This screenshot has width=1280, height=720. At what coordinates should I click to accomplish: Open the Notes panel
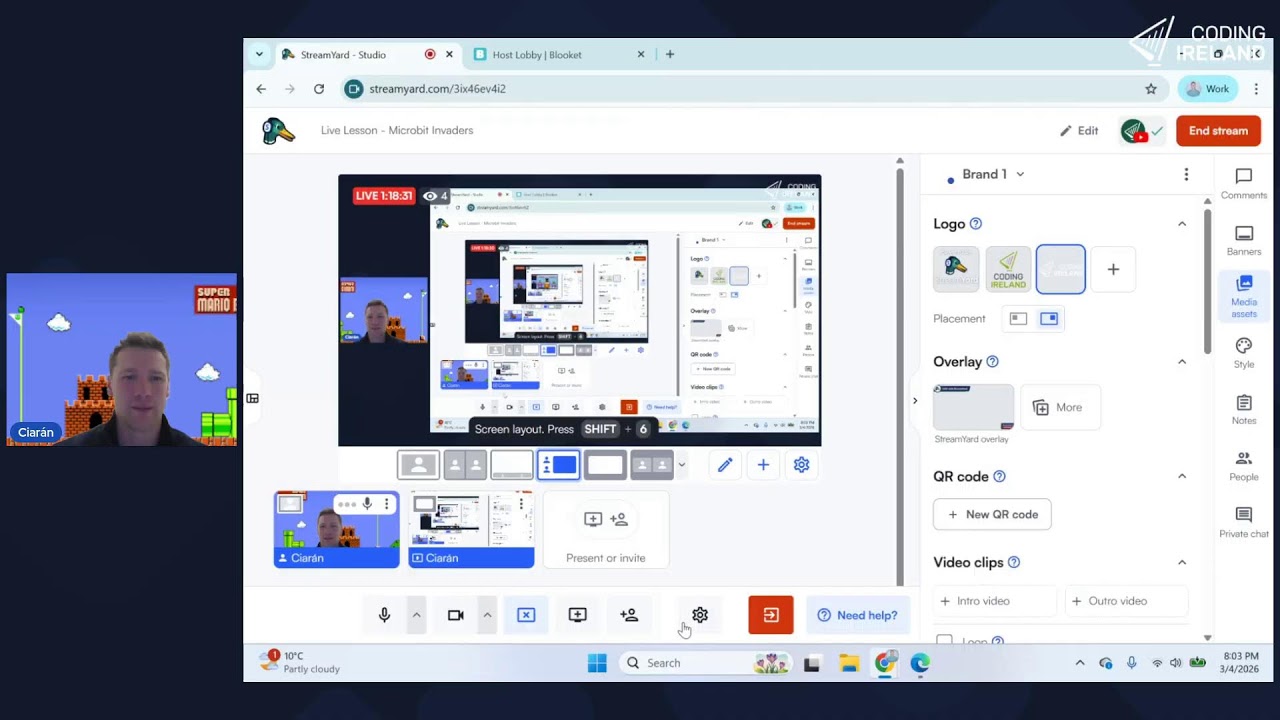[x=1243, y=409]
